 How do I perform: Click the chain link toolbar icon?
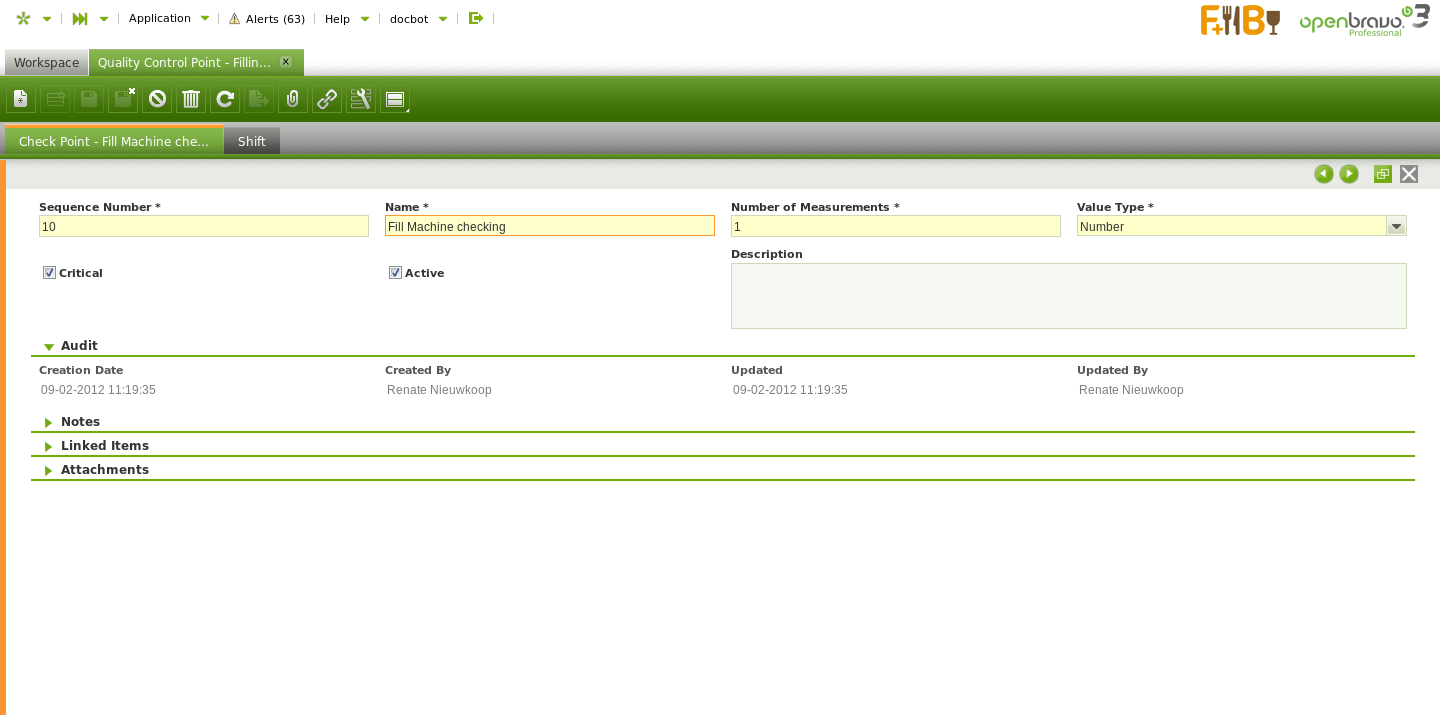327,99
